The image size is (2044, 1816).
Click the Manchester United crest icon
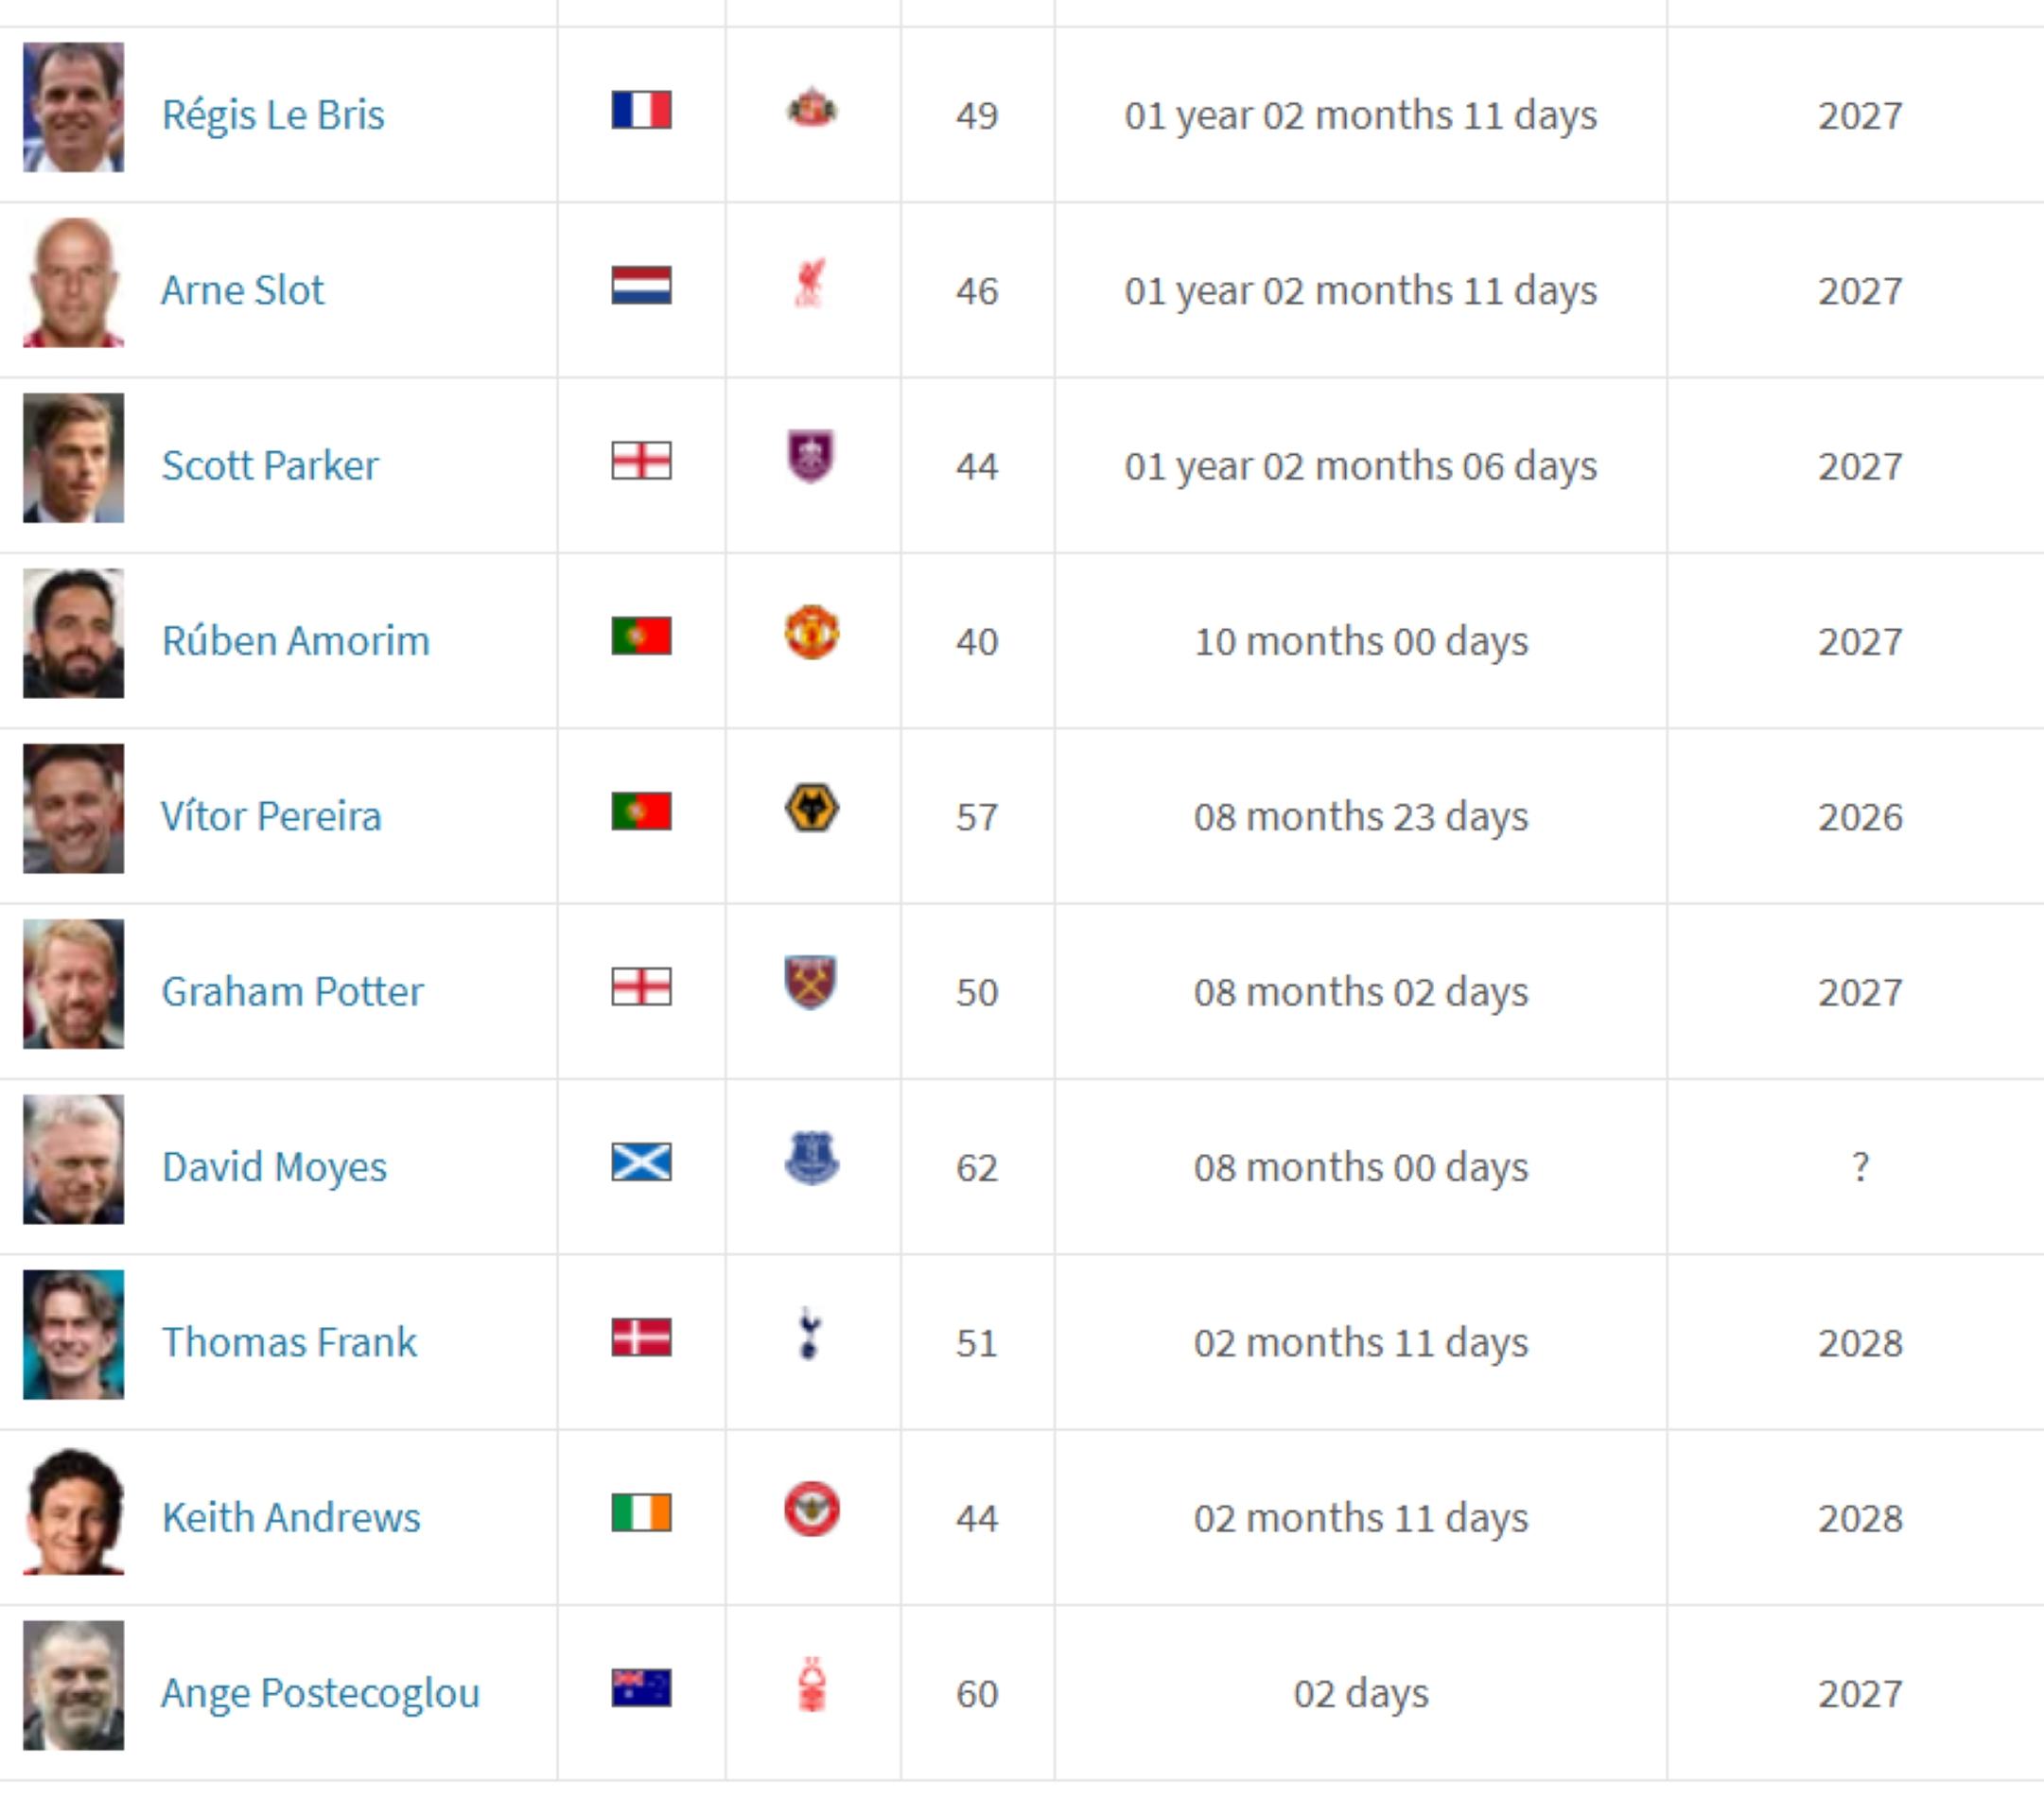pyautogui.click(x=811, y=633)
